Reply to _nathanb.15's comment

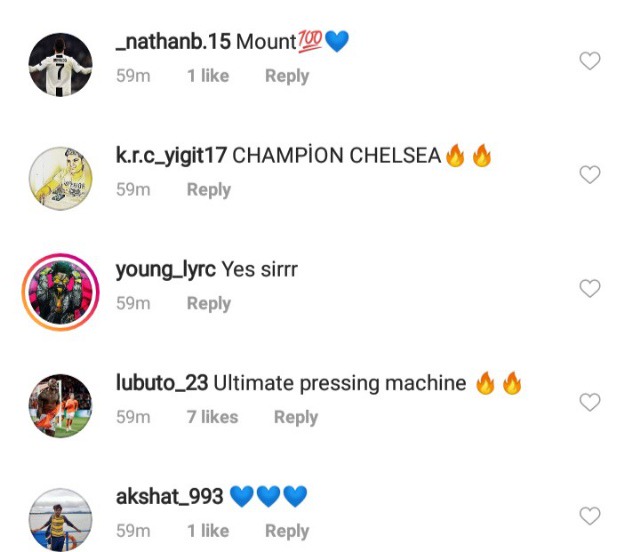[286, 76]
